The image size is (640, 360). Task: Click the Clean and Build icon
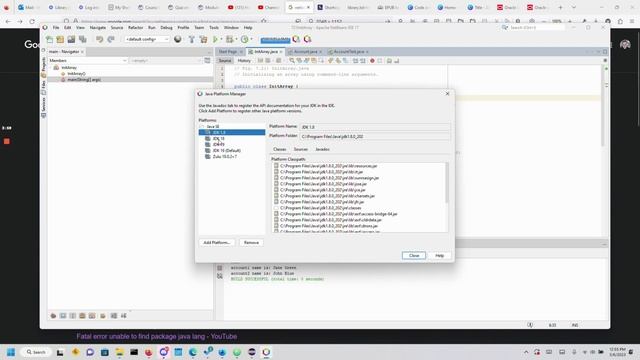pyautogui.click(x=203, y=39)
